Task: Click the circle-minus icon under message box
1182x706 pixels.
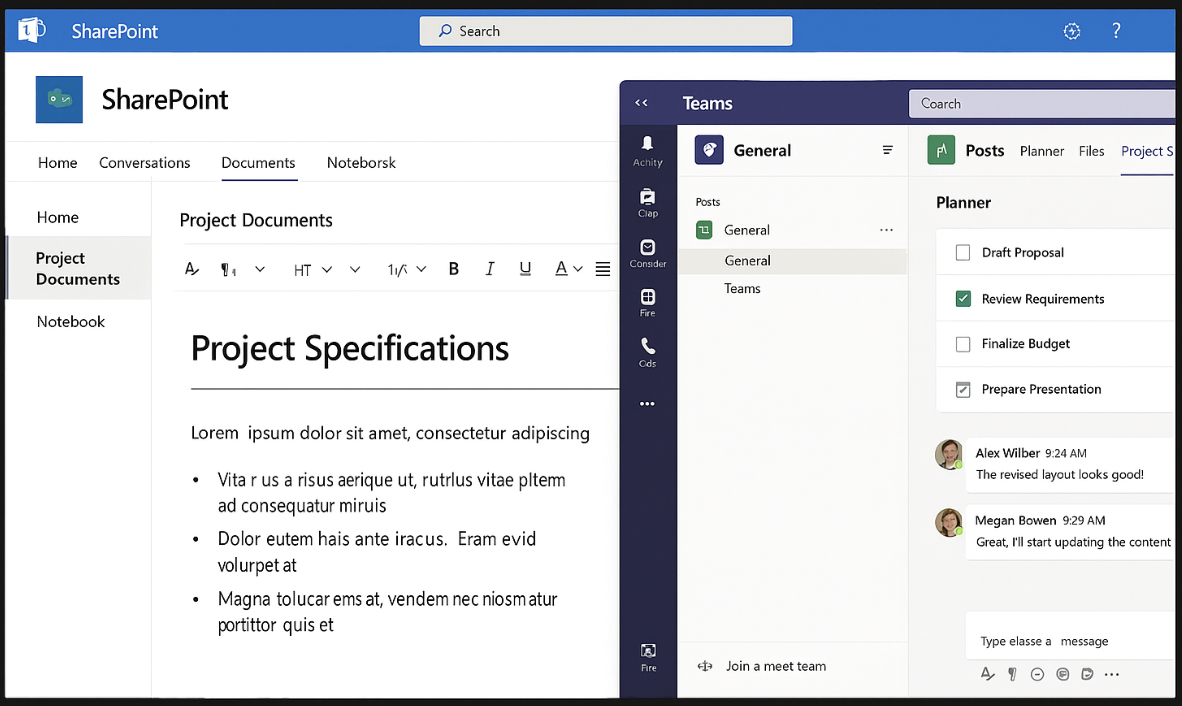Action: (x=1037, y=674)
